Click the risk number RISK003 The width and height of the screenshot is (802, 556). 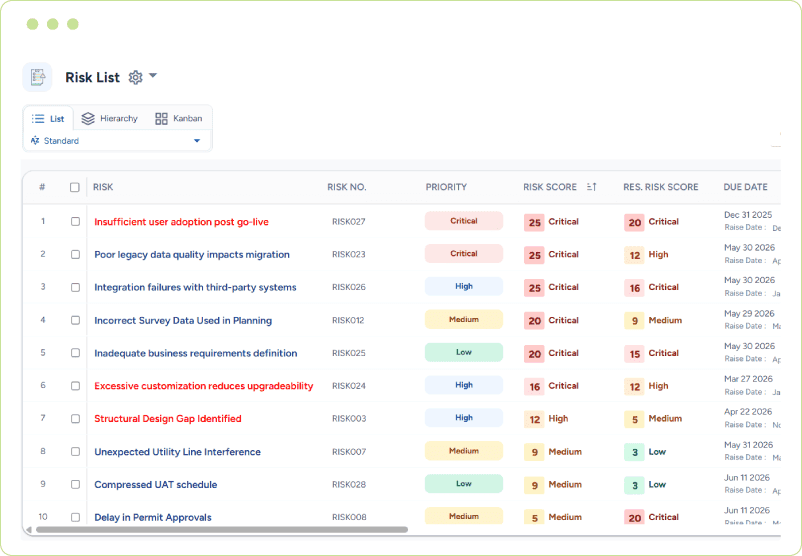(x=349, y=418)
